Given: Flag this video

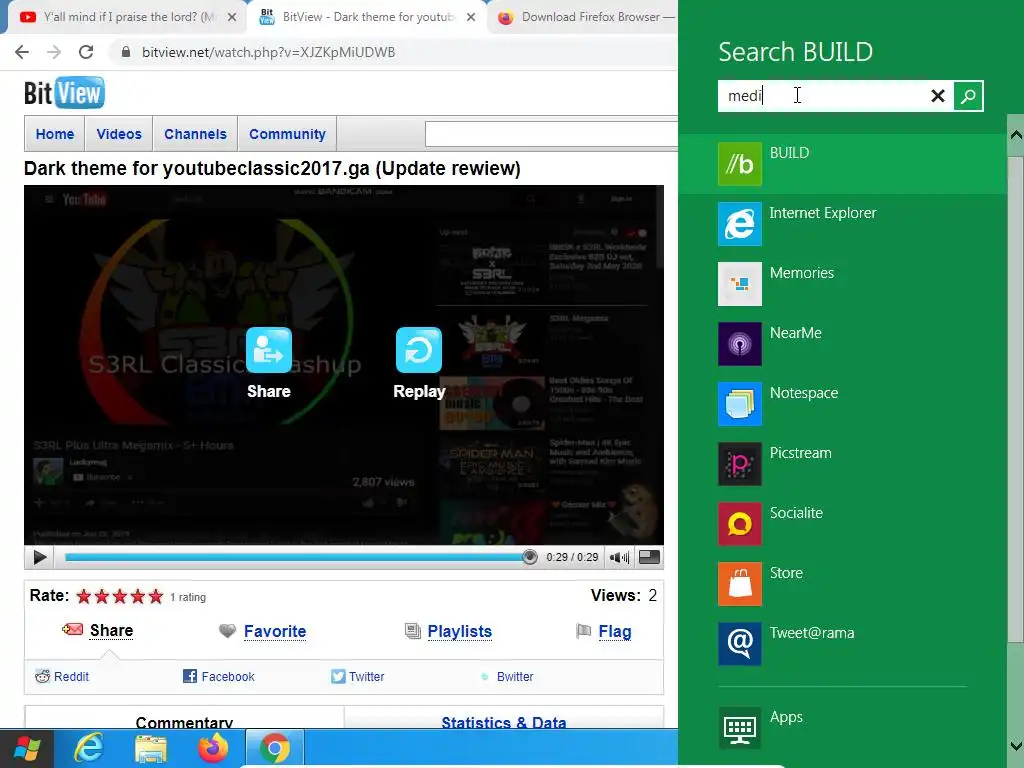Looking at the screenshot, I should pos(615,632).
